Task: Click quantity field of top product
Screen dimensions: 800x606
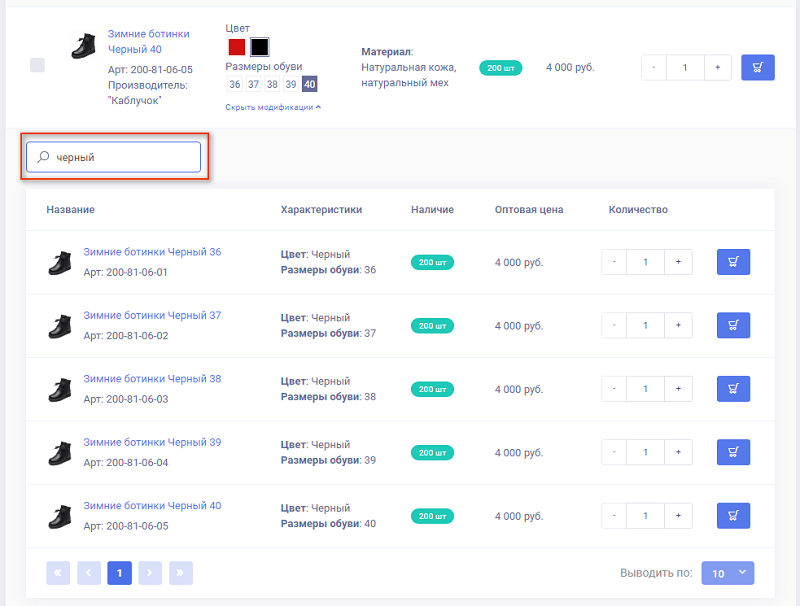Action: click(685, 67)
